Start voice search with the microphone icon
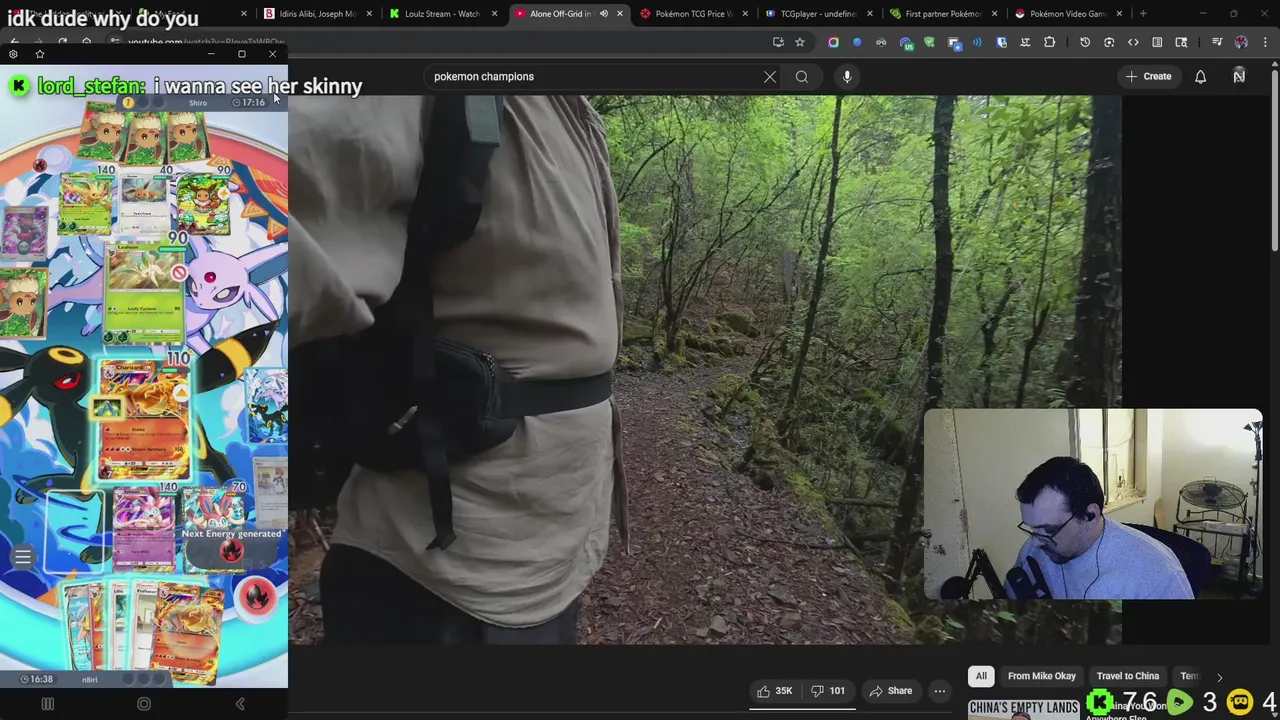The height and width of the screenshot is (720, 1280). 847,76
